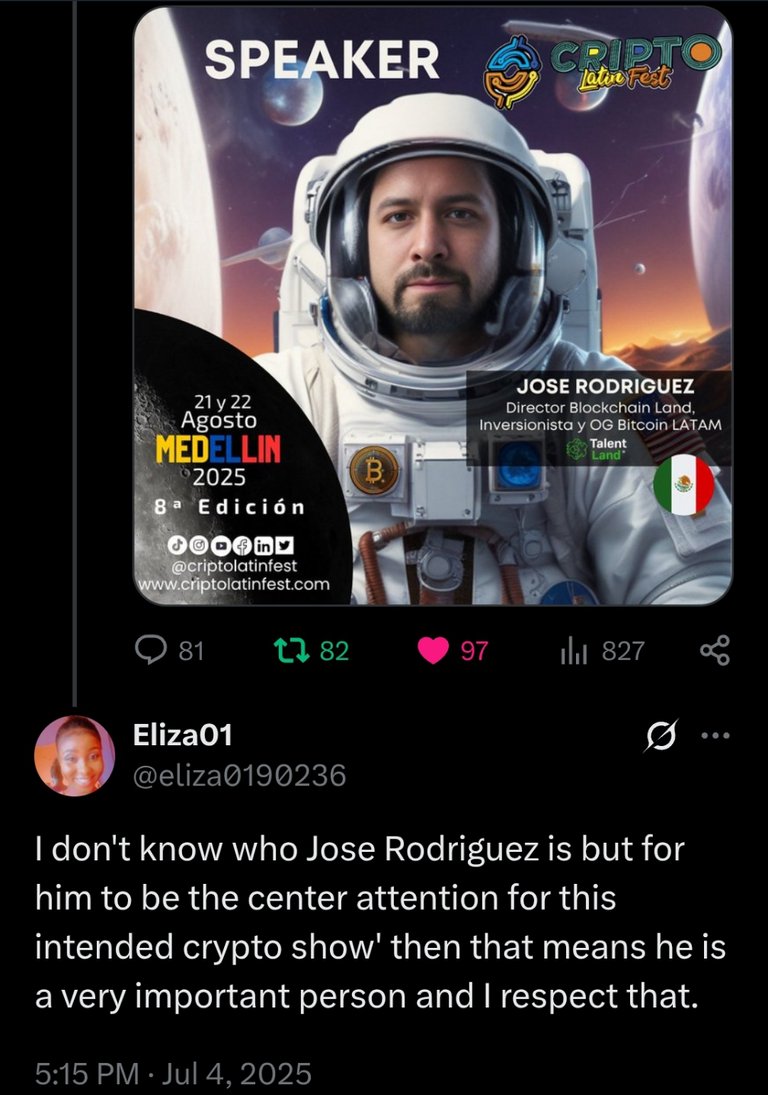This screenshot has height=1095, width=768.
Task: View the 97 likes count
Action: [x=474, y=651]
